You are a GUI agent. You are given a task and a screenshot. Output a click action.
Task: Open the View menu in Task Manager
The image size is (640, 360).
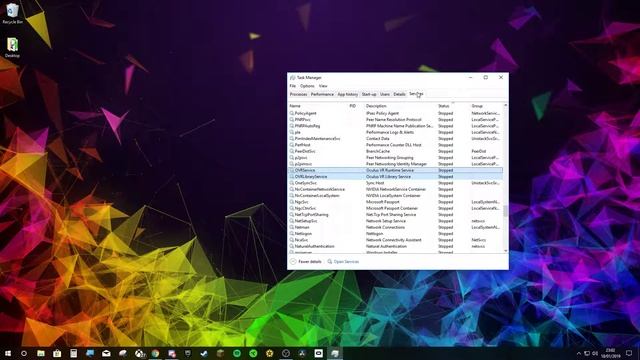click(323, 86)
